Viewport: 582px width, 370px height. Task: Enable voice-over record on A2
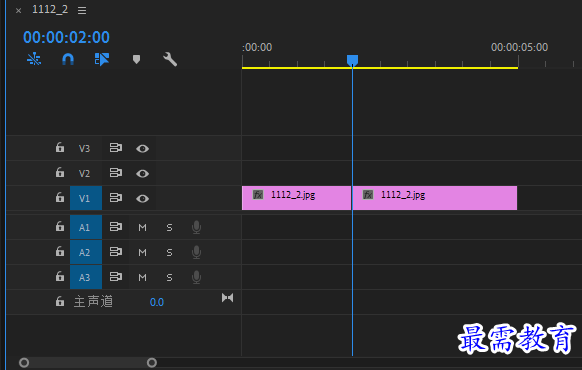(x=196, y=252)
